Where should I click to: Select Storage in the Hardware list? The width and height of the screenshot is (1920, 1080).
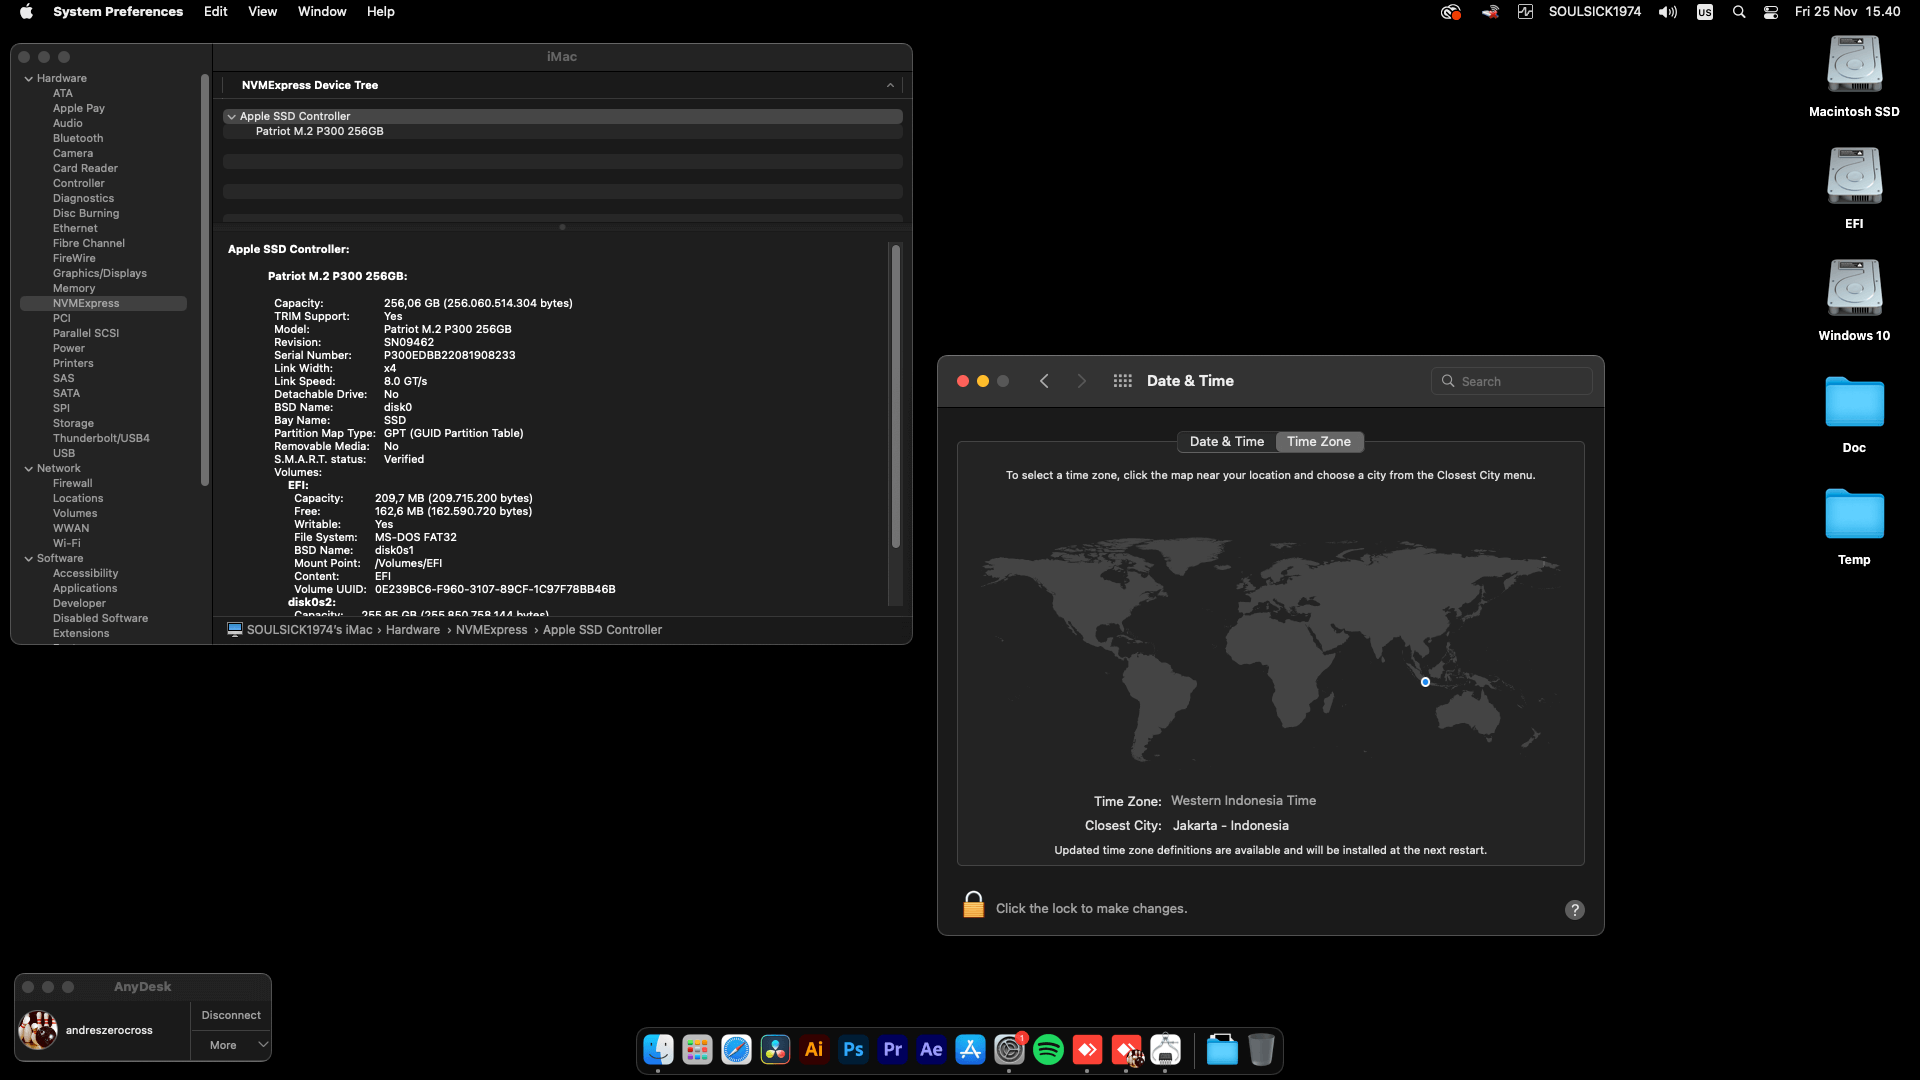coord(73,423)
